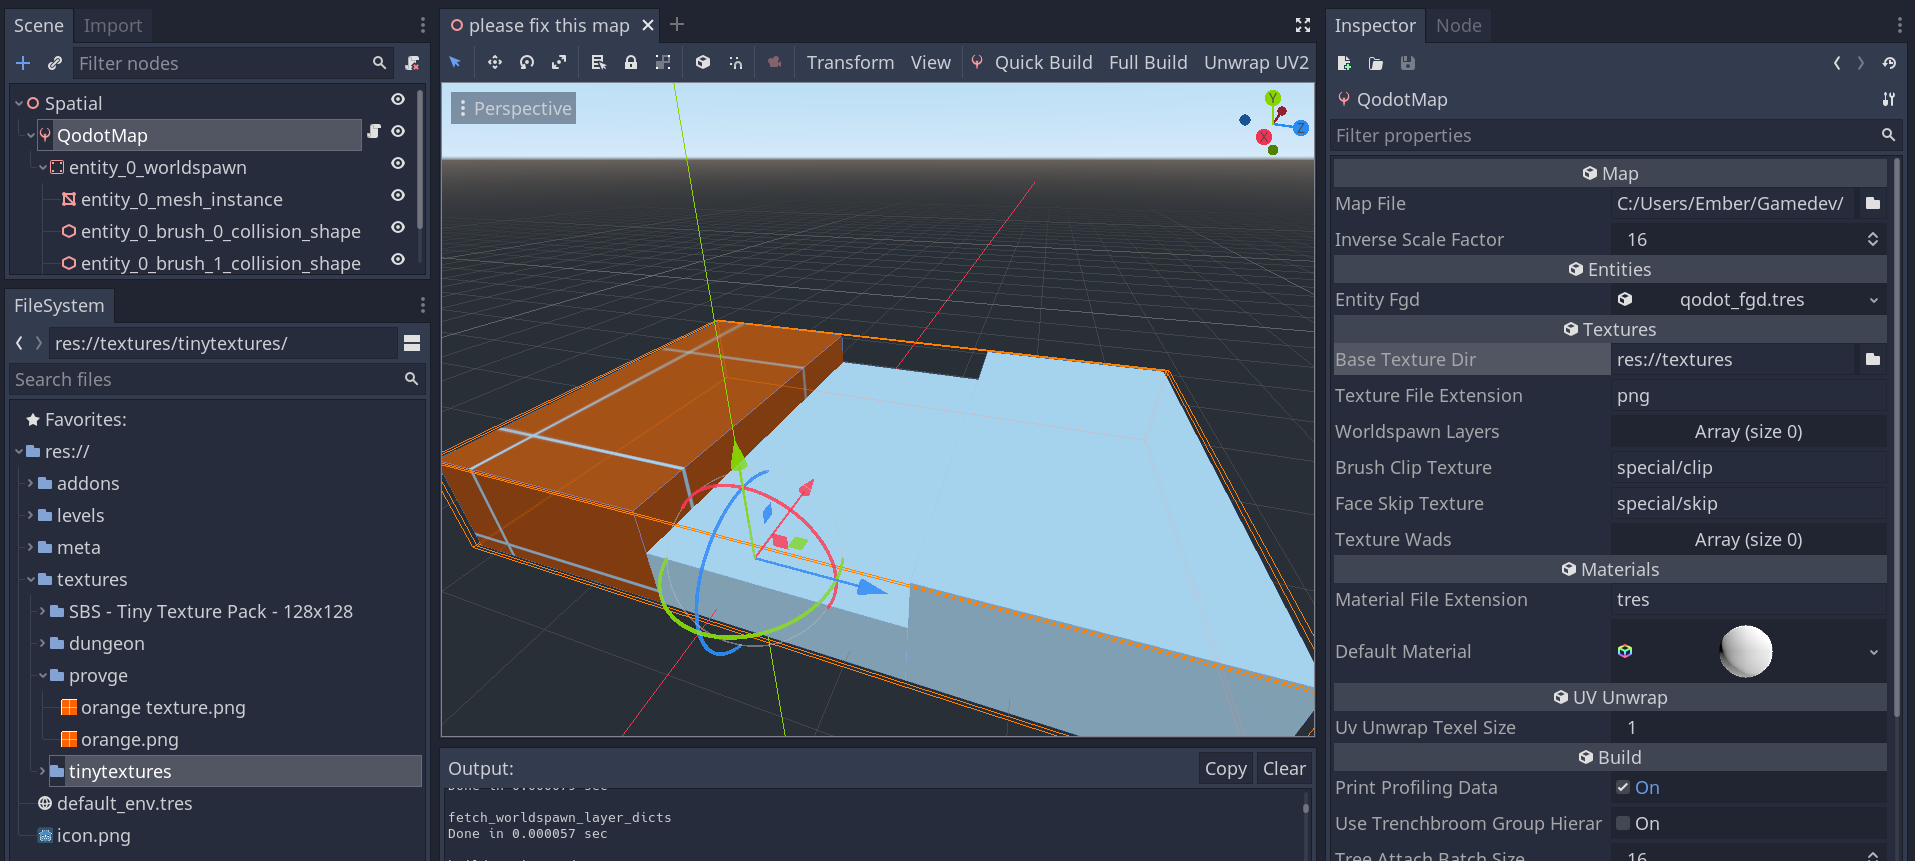Go to next edited object in history

click(1861, 63)
